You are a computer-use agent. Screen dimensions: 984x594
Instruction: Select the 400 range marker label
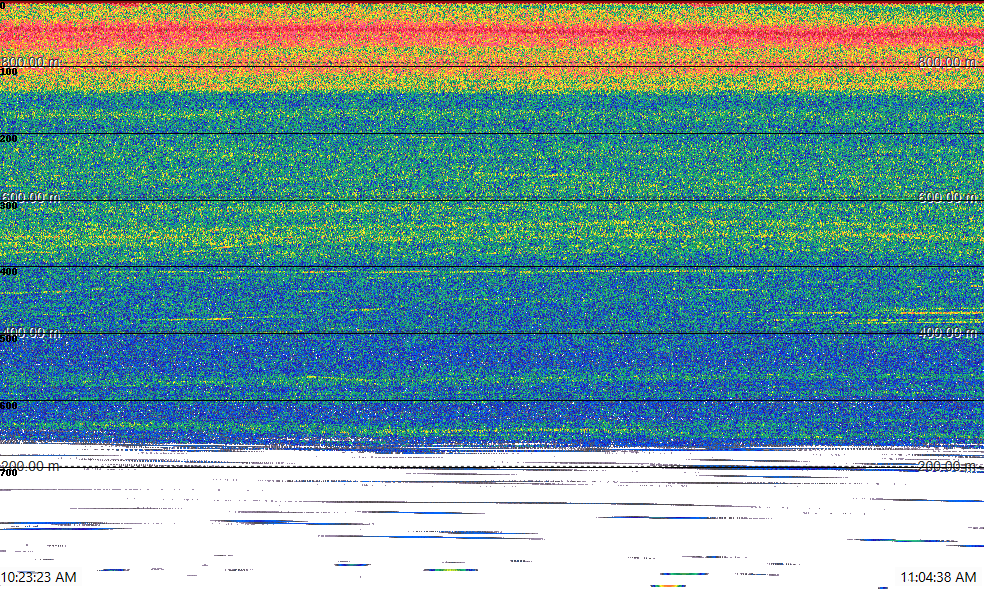pyautogui.click(x=9, y=272)
